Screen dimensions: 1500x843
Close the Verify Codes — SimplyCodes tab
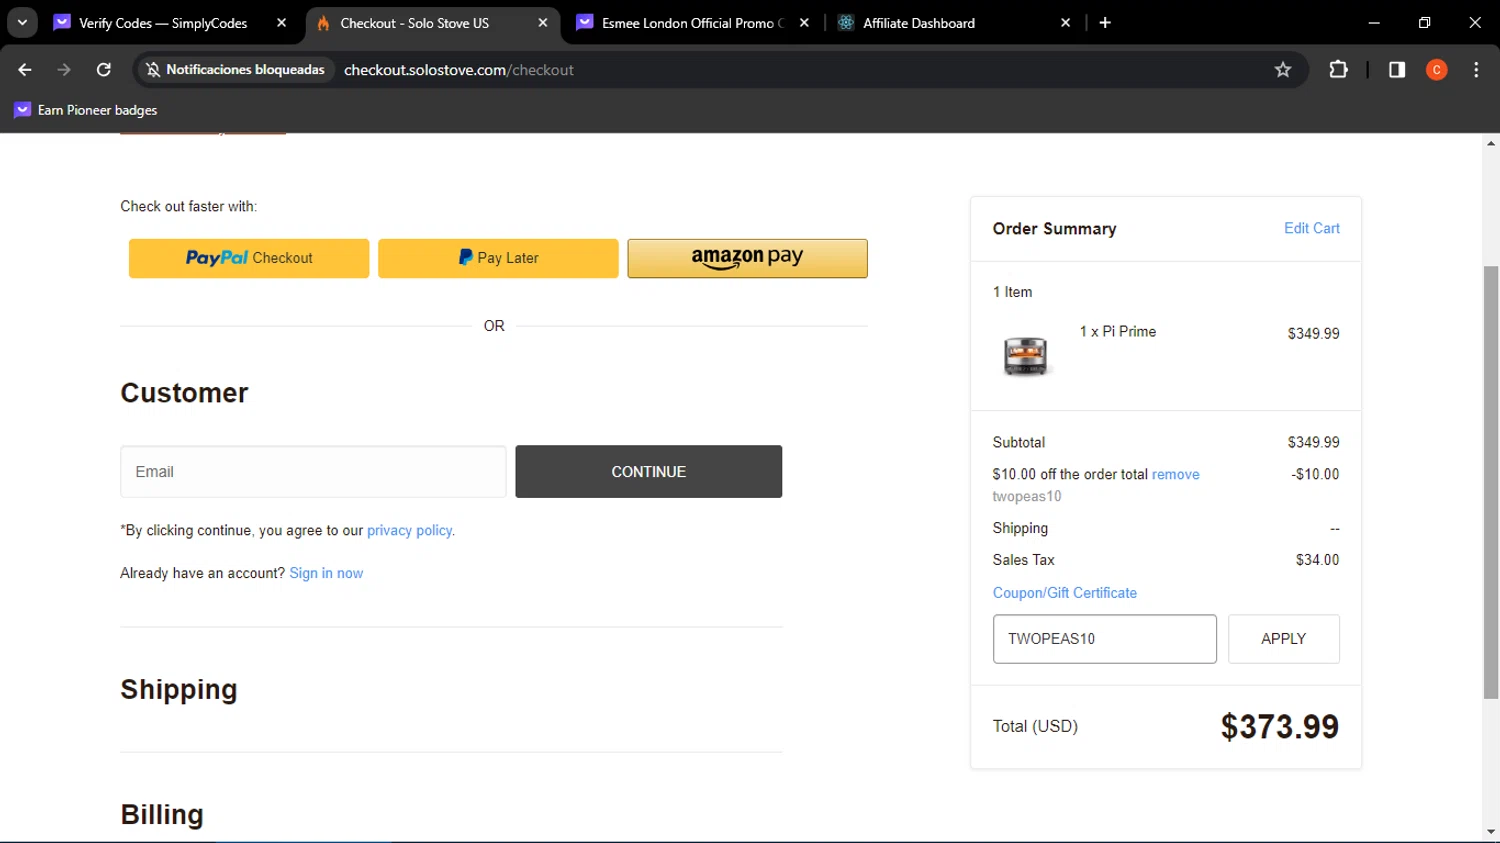(x=281, y=23)
